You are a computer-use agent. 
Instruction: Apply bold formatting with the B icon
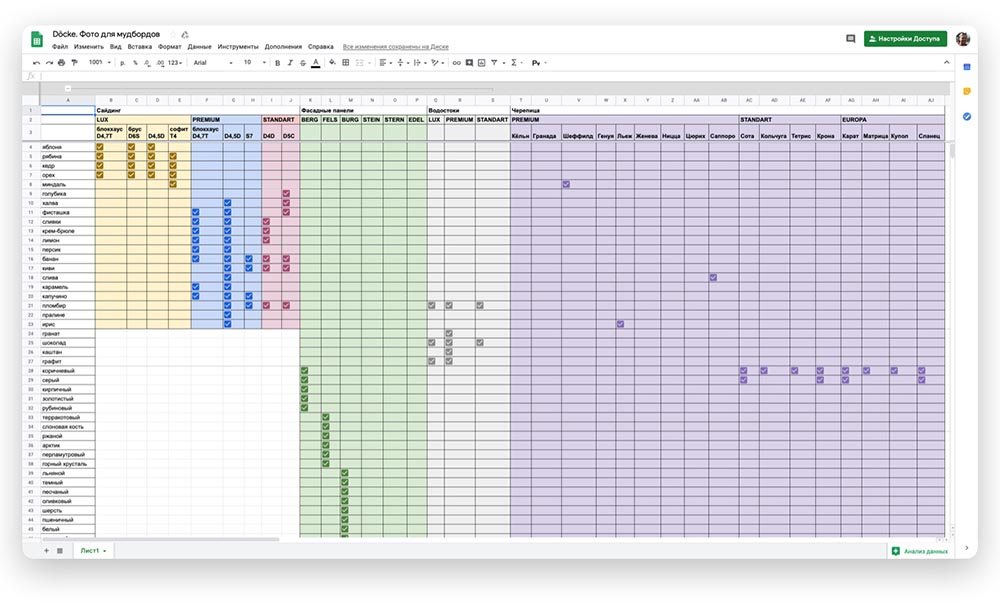(276, 62)
